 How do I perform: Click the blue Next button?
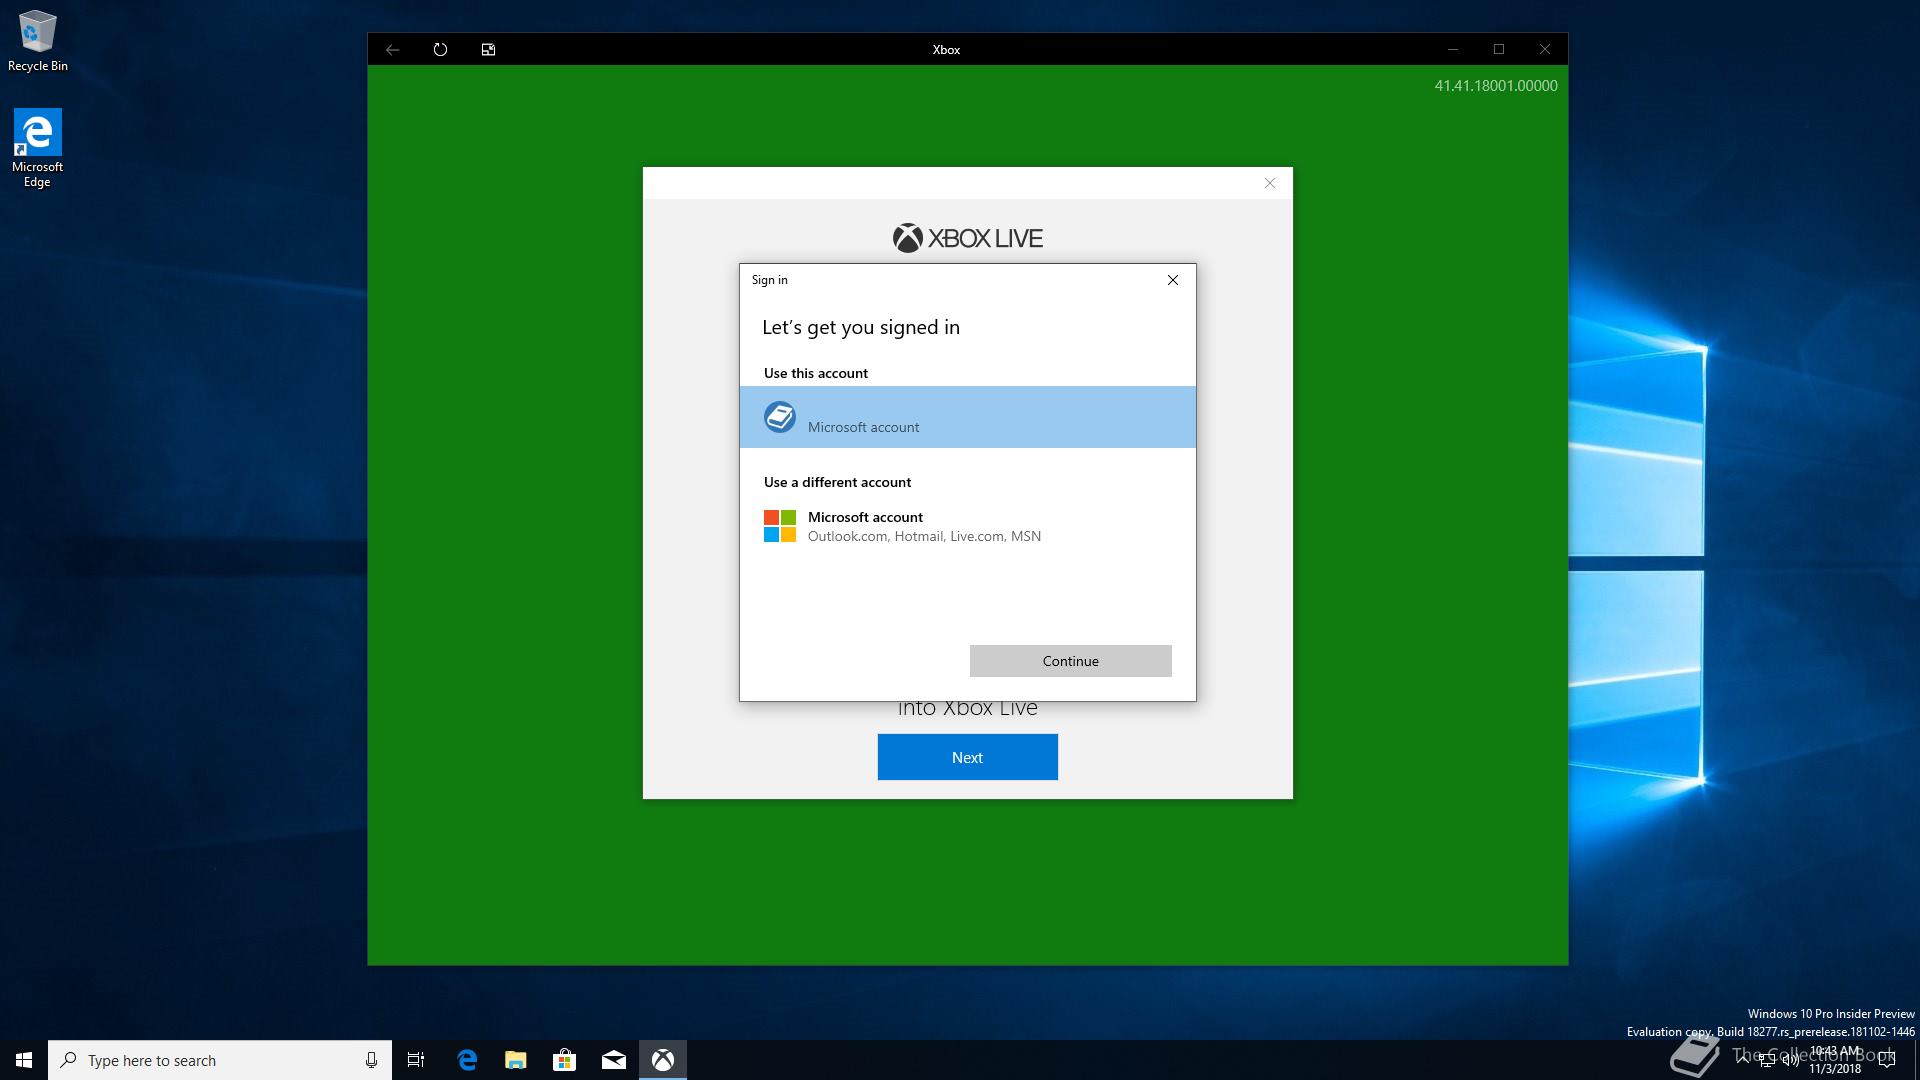(x=967, y=757)
